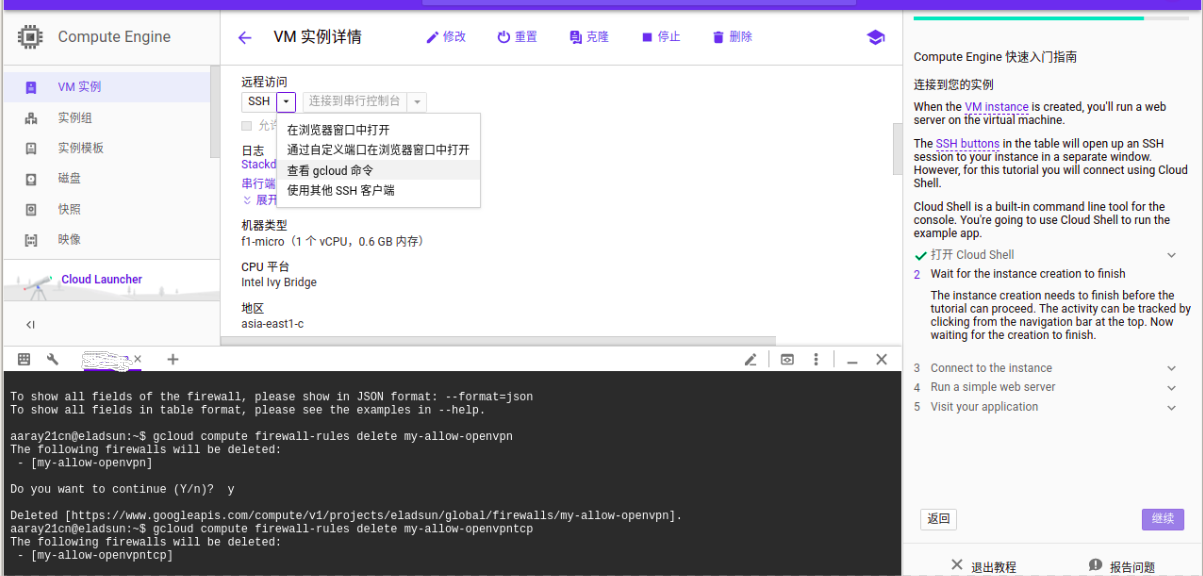Image resolution: width=1203 pixels, height=576 pixels.
Task: Click the 继续 button in the tutorial panel
Action: [1162, 519]
